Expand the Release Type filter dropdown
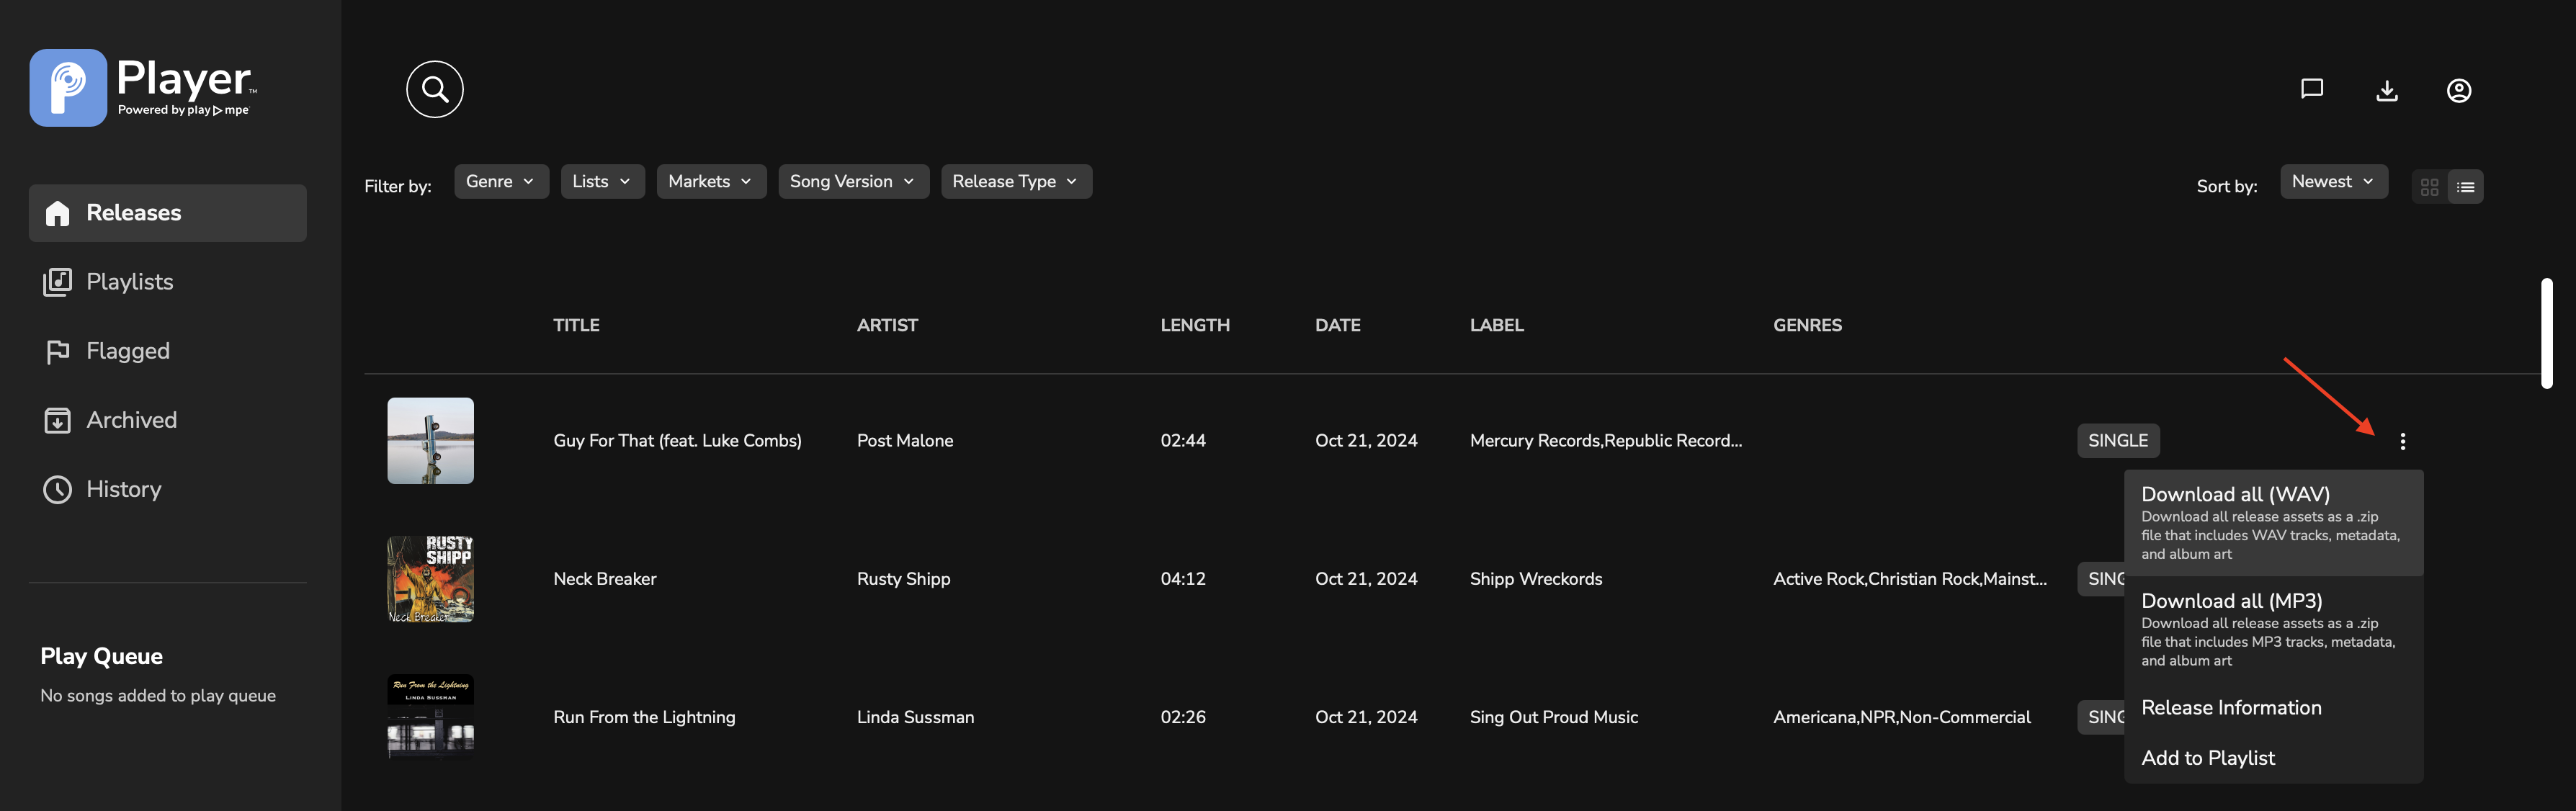This screenshot has width=2576, height=811. point(1016,181)
